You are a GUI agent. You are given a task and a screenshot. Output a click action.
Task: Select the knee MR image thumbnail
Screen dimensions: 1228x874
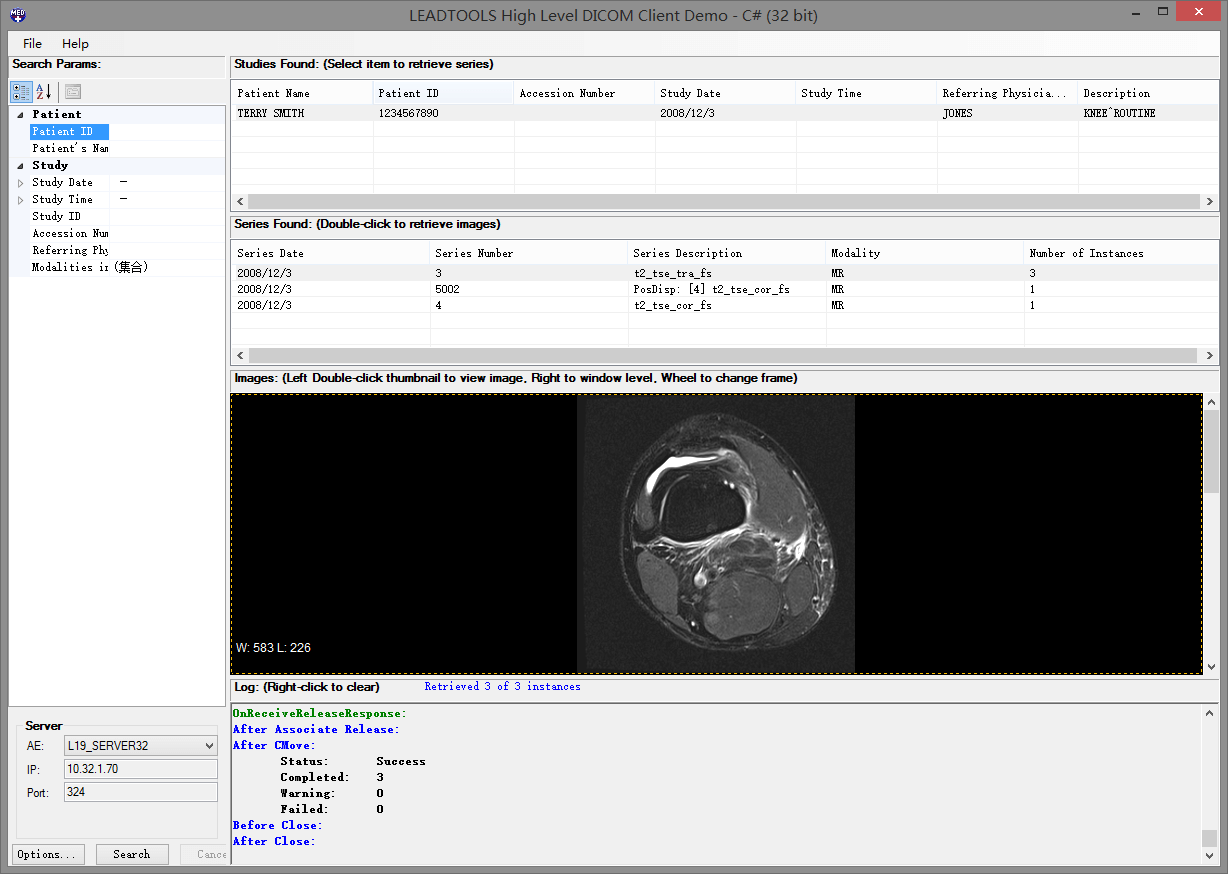(716, 533)
